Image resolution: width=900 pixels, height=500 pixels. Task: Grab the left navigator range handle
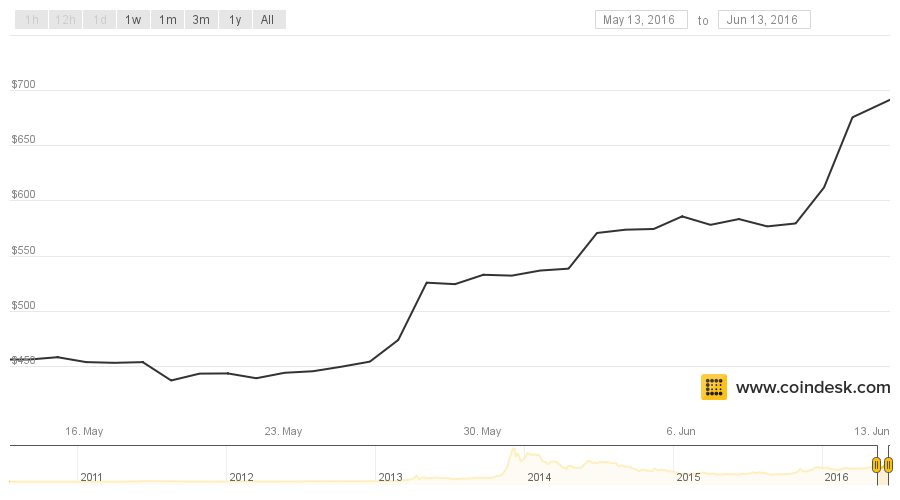[x=876, y=464]
